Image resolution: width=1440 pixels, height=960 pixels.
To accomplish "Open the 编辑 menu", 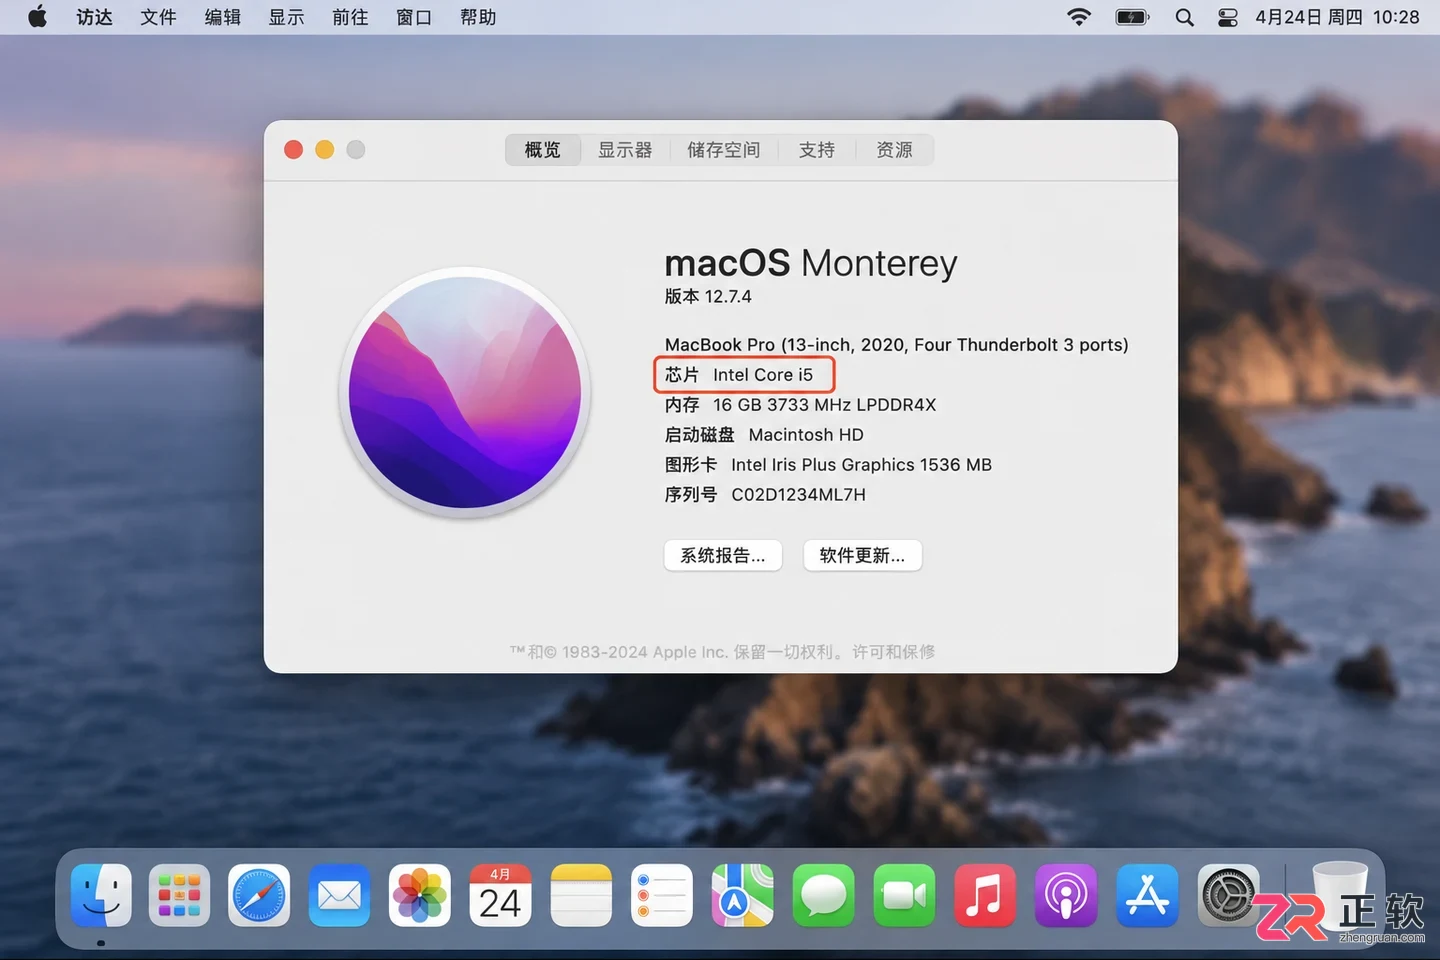I will point(223,17).
